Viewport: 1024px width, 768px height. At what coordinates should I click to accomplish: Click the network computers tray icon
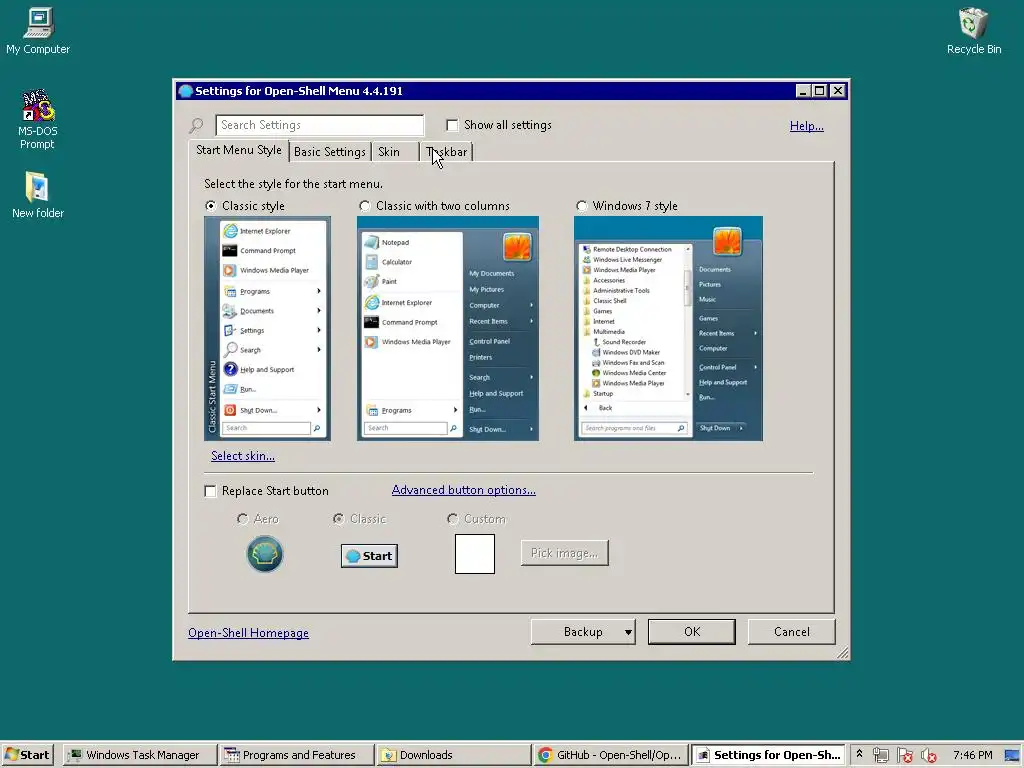[880, 755]
